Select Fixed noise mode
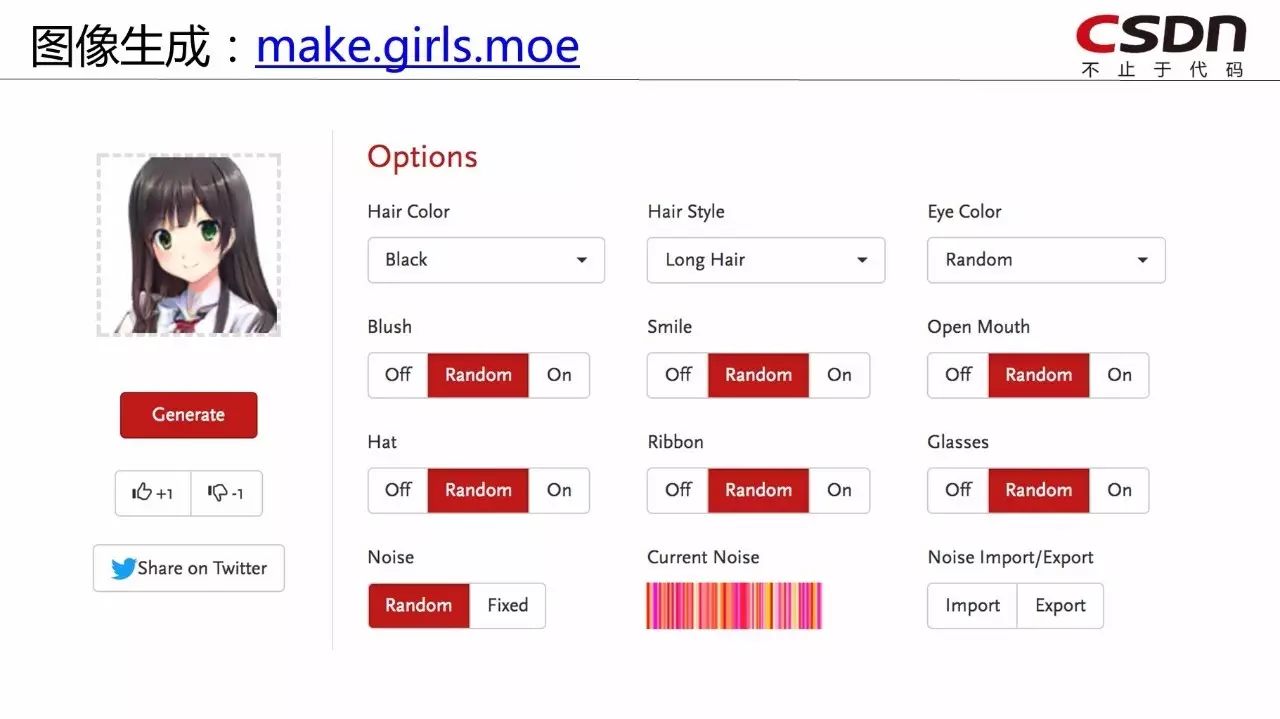 click(507, 606)
